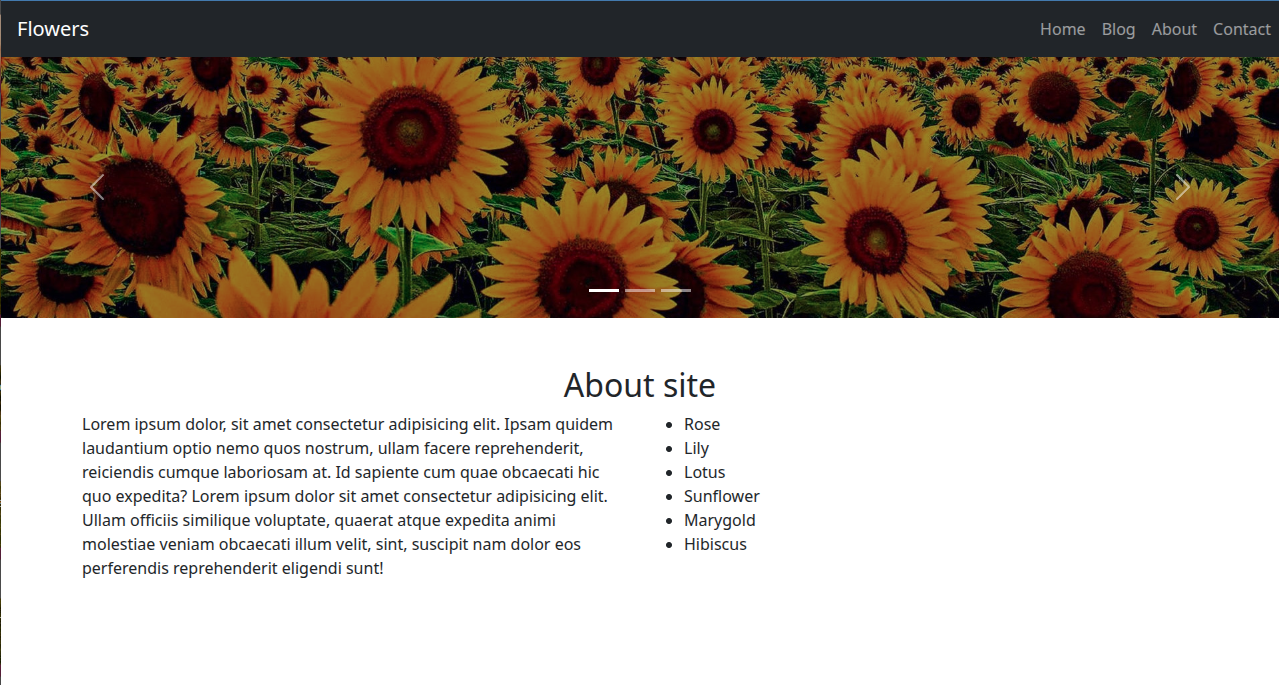
Task: Switch to the second carousel slide indicator
Action: pyautogui.click(x=640, y=290)
